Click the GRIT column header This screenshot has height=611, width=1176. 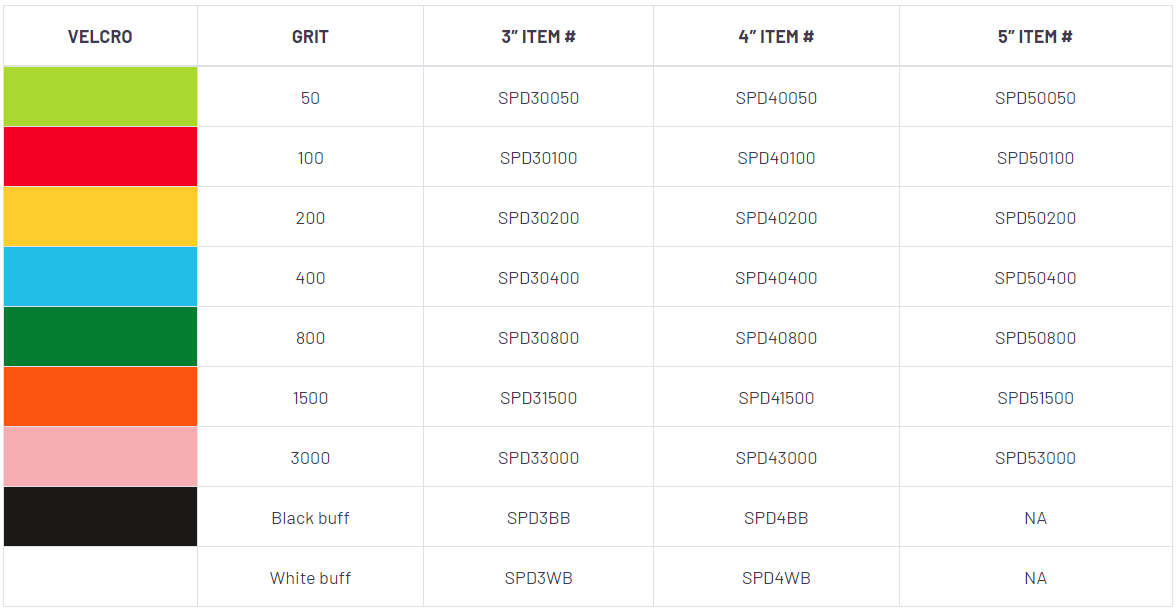tap(310, 37)
